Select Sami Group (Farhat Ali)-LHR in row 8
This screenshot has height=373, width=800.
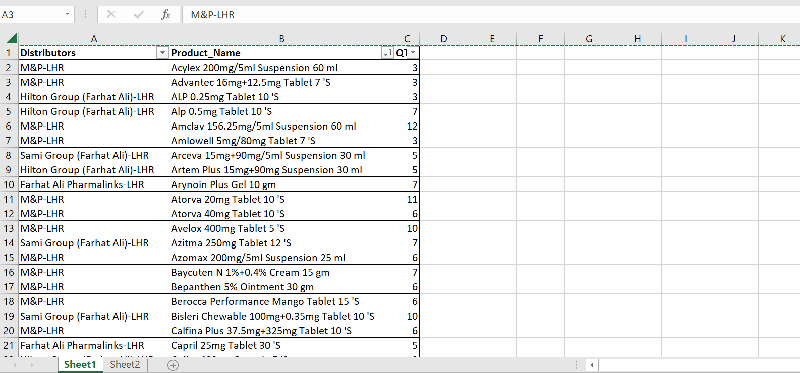[x=94, y=155]
